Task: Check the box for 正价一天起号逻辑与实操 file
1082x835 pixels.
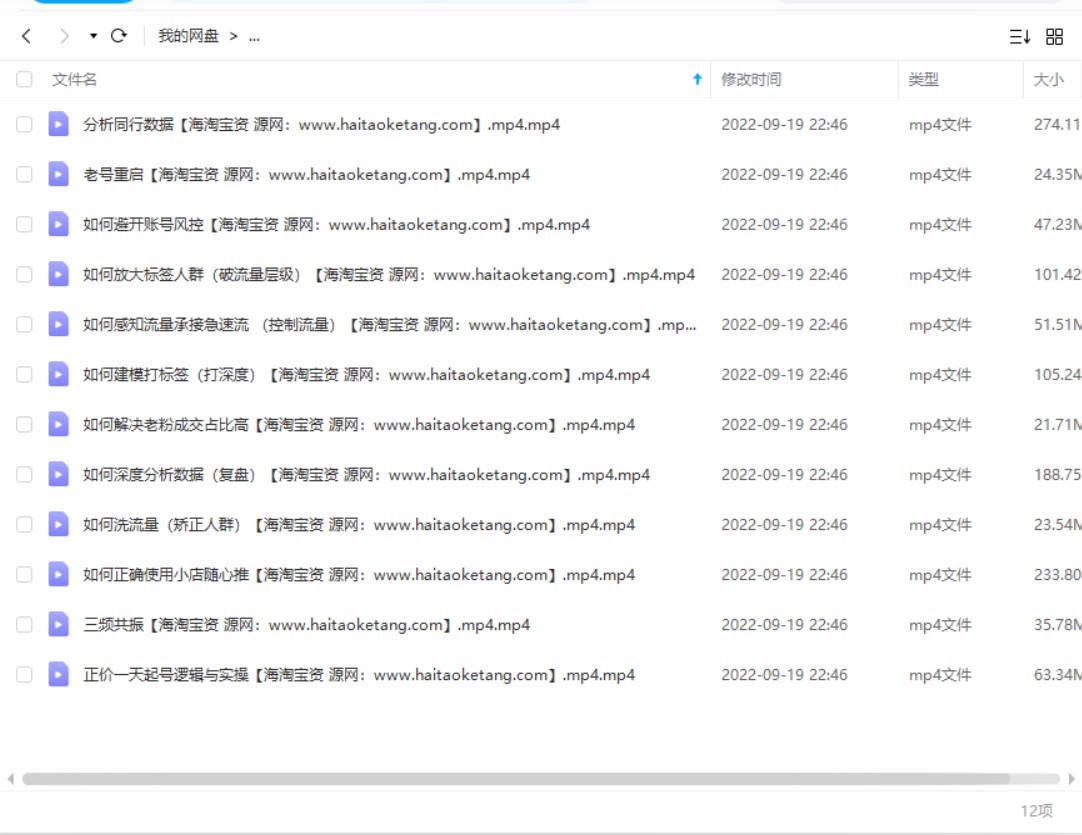Action: pyautogui.click(x=24, y=675)
